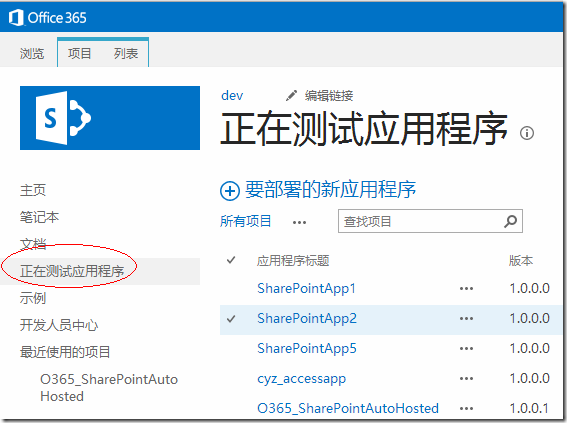Sort by 版本 column header
Screen dimensions: 567x423
tap(521, 260)
